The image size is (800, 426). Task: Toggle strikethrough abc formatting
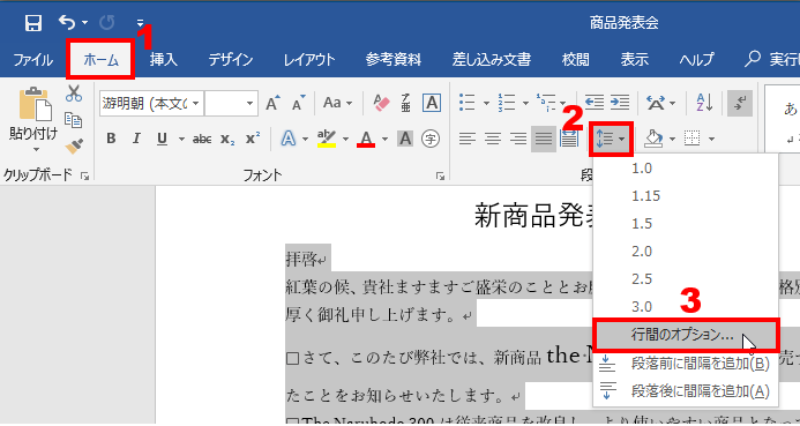[202, 139]
